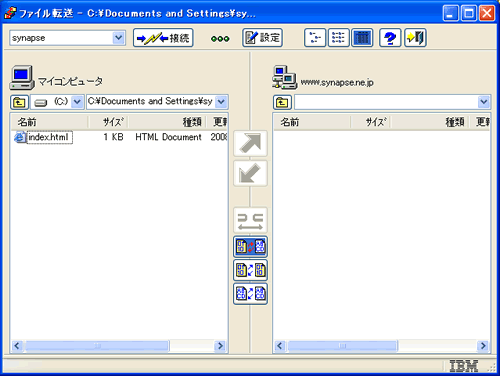Click the exit door icon in toolbar
500x376 pixels.
click(415, 38)
